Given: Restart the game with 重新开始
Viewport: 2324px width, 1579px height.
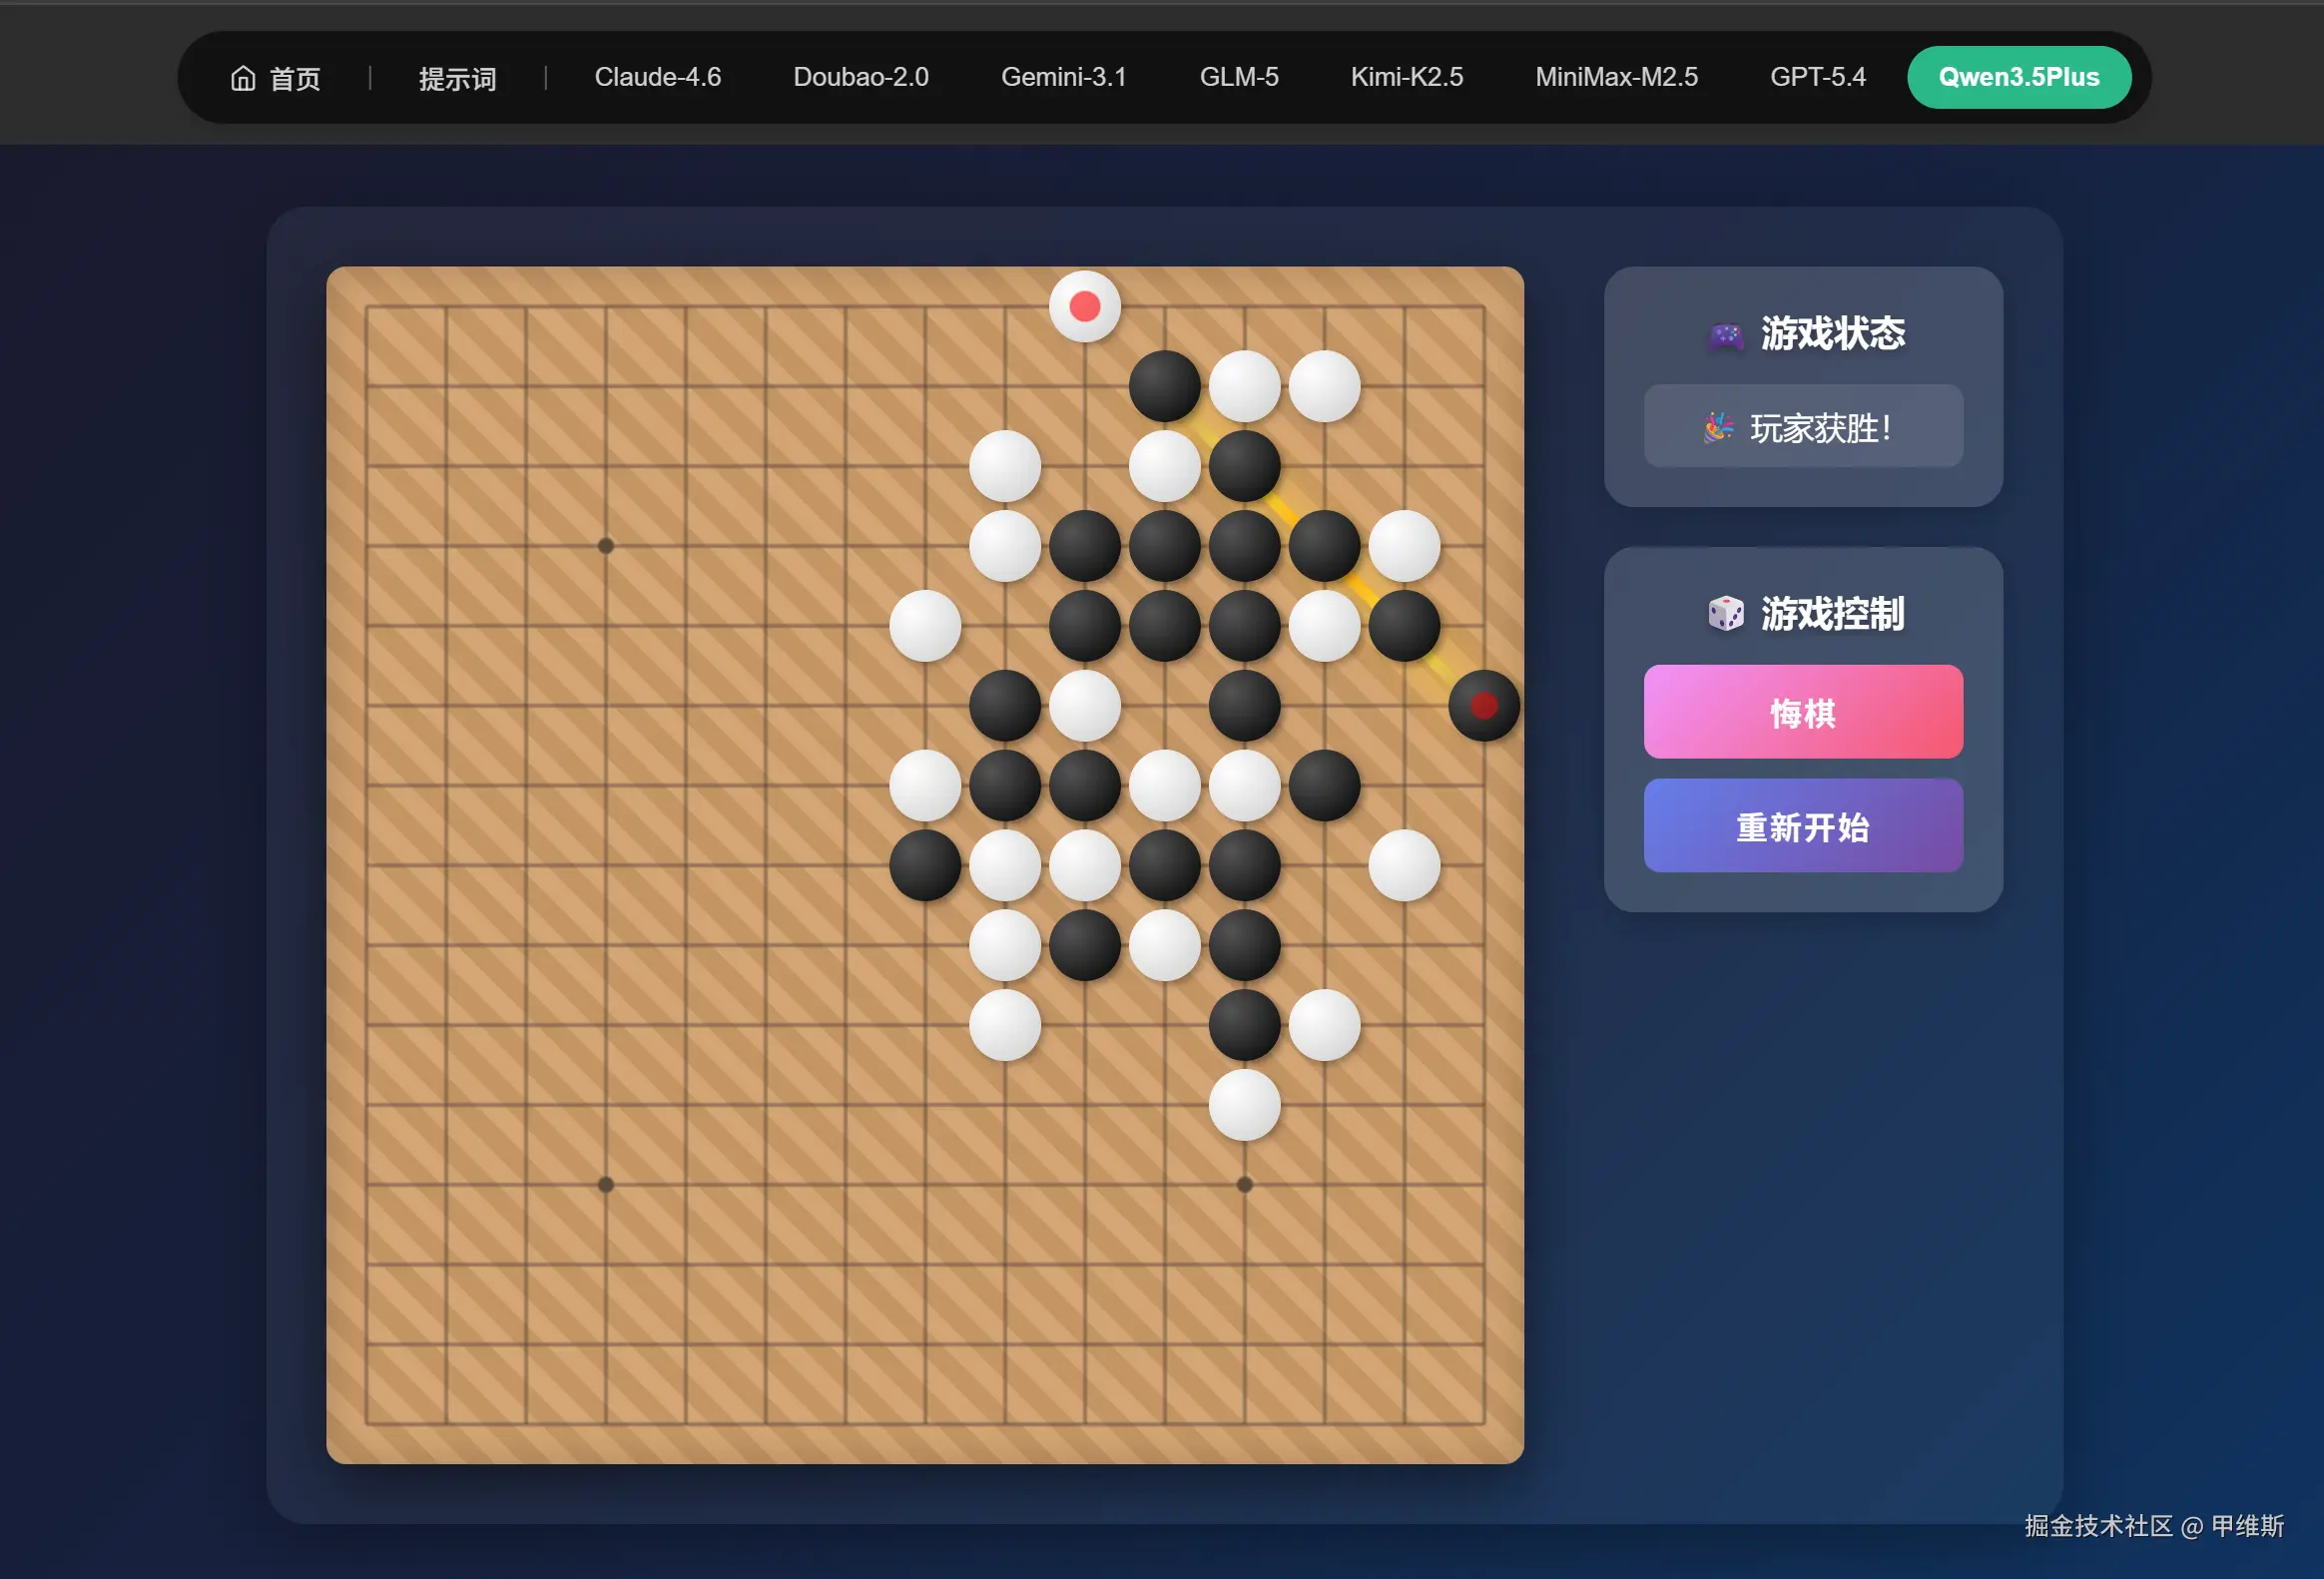Looking at the screenshot, I should (x=1802, y=826).
